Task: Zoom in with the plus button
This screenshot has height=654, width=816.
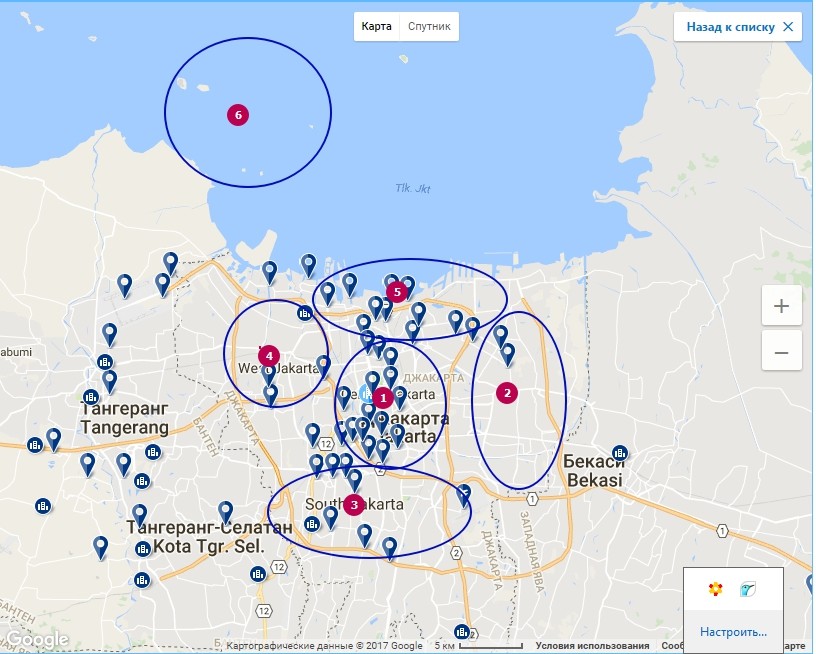Action: point(781,306)
